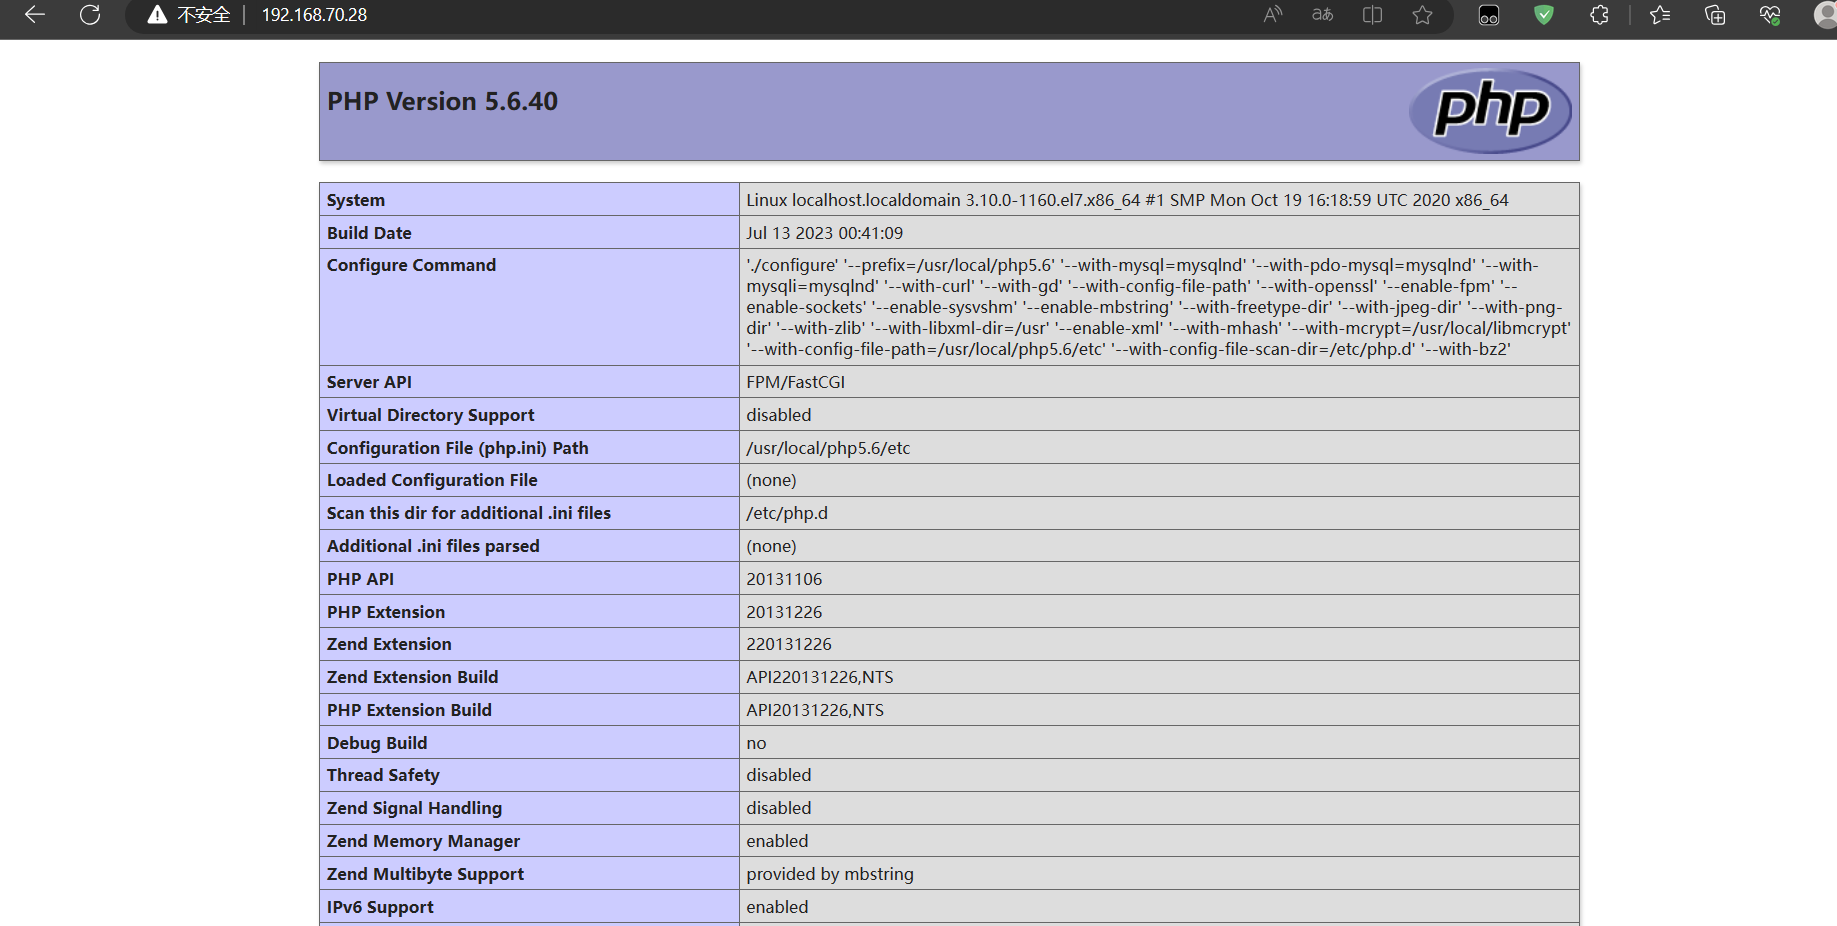
Task: Click Additional .ini files parsed label
Action: tap(433, 546)
